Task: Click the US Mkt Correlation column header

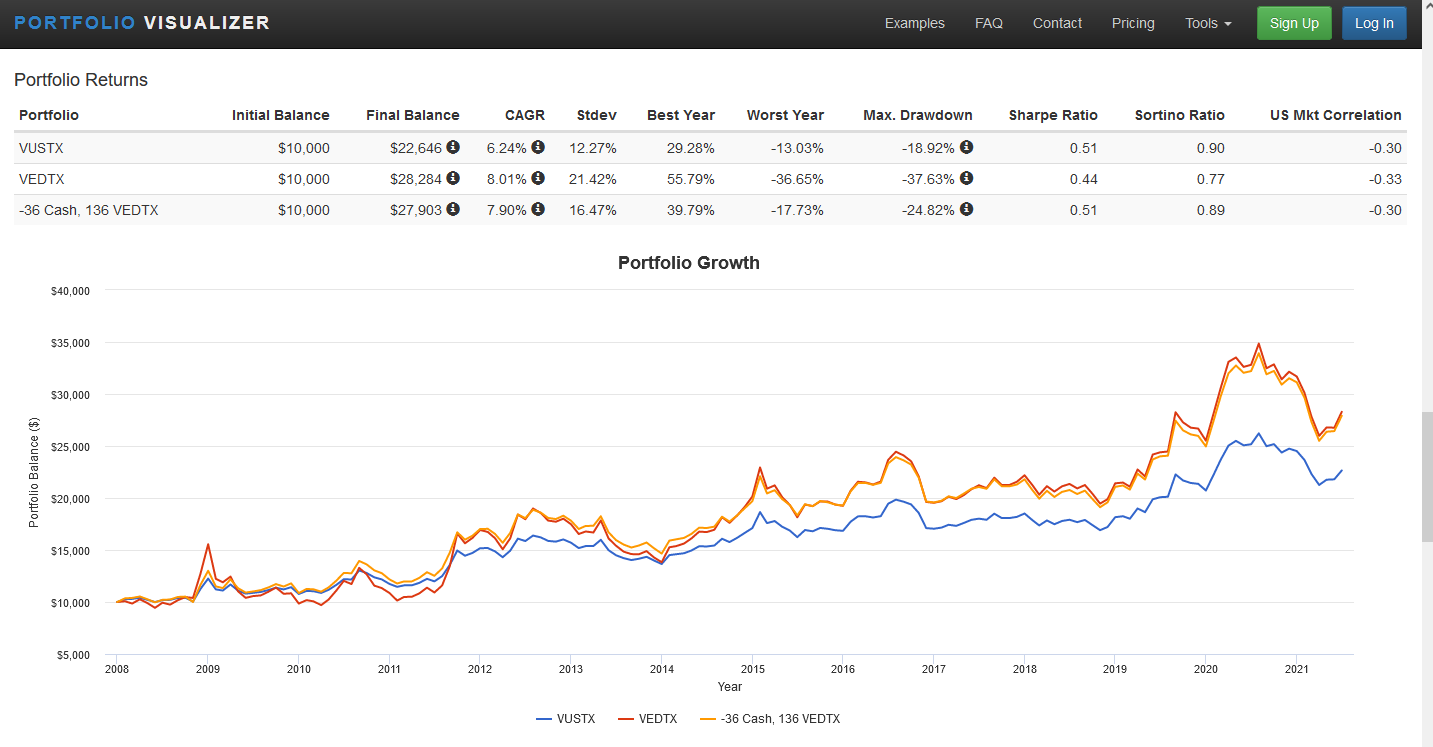Action: click(x=1335, y=115)
